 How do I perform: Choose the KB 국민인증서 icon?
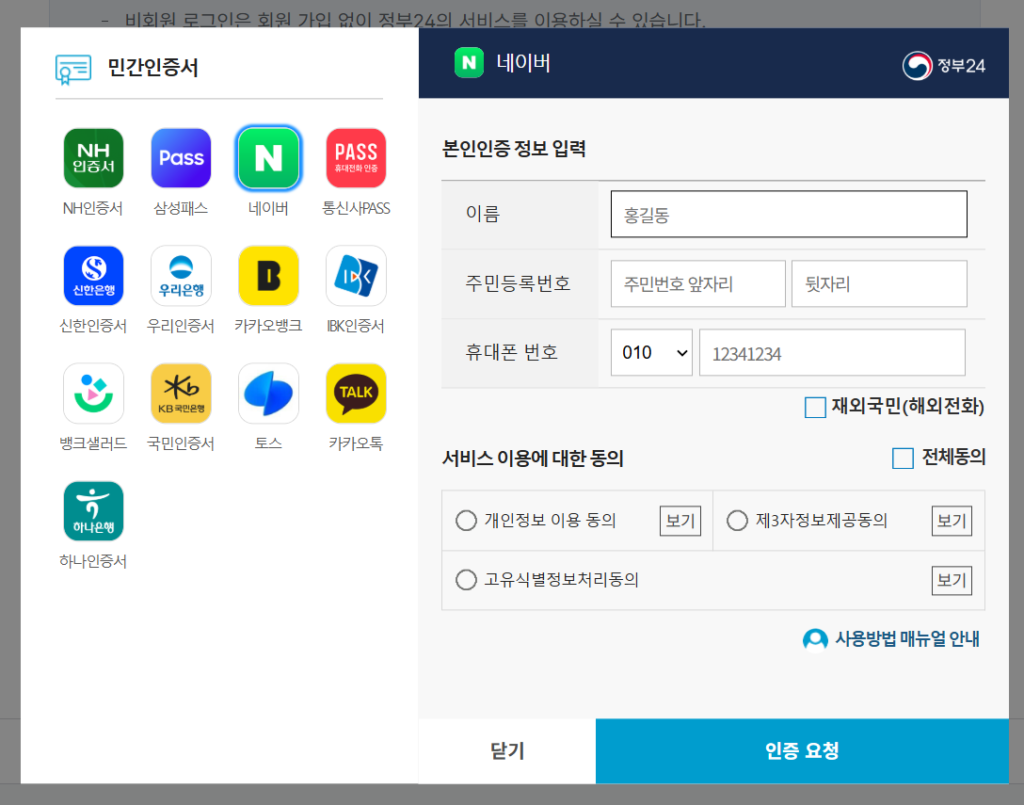[181, 393]
